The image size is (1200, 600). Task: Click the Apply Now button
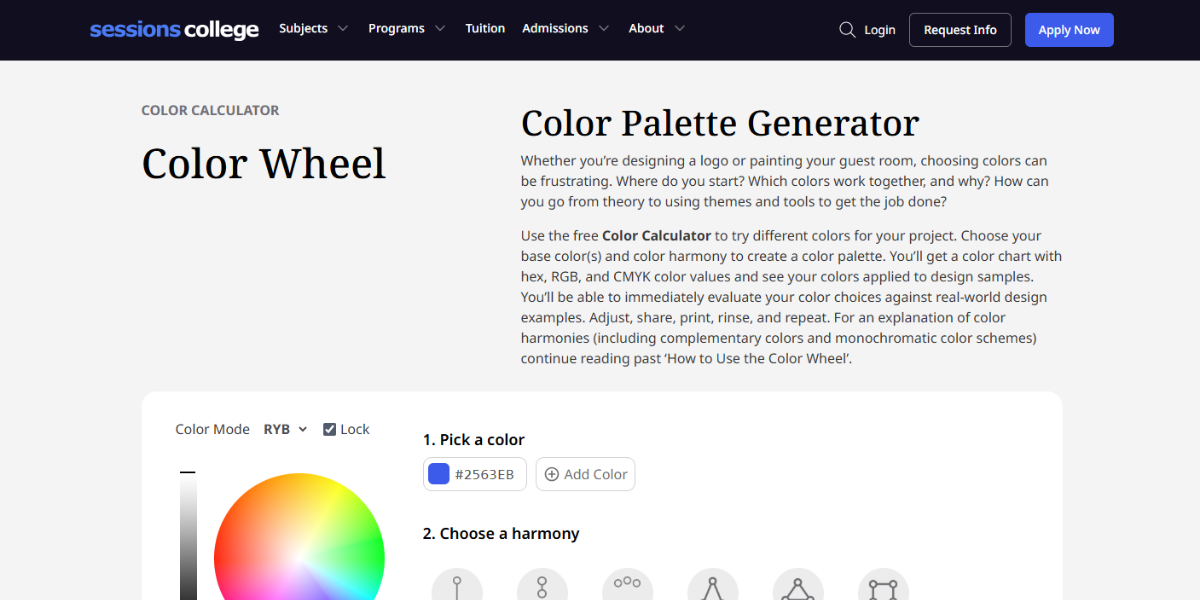tap(1069, 29)
